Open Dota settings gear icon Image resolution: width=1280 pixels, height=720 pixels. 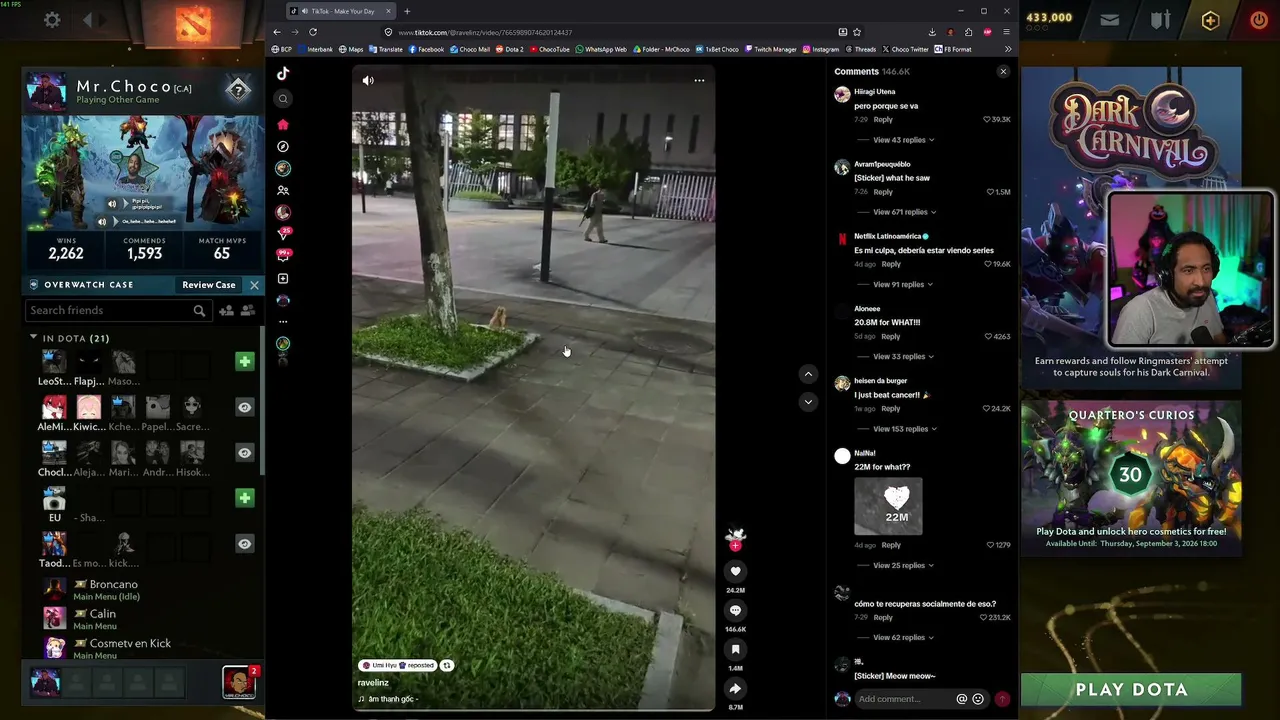click(52, 20)
